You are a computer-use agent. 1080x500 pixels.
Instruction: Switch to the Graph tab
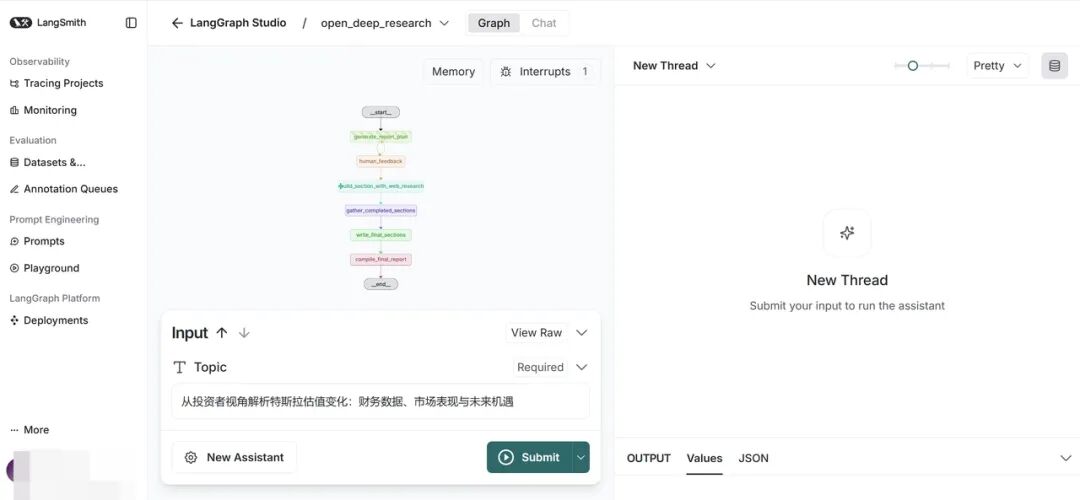pyautogui.click(x=494, y=23)
